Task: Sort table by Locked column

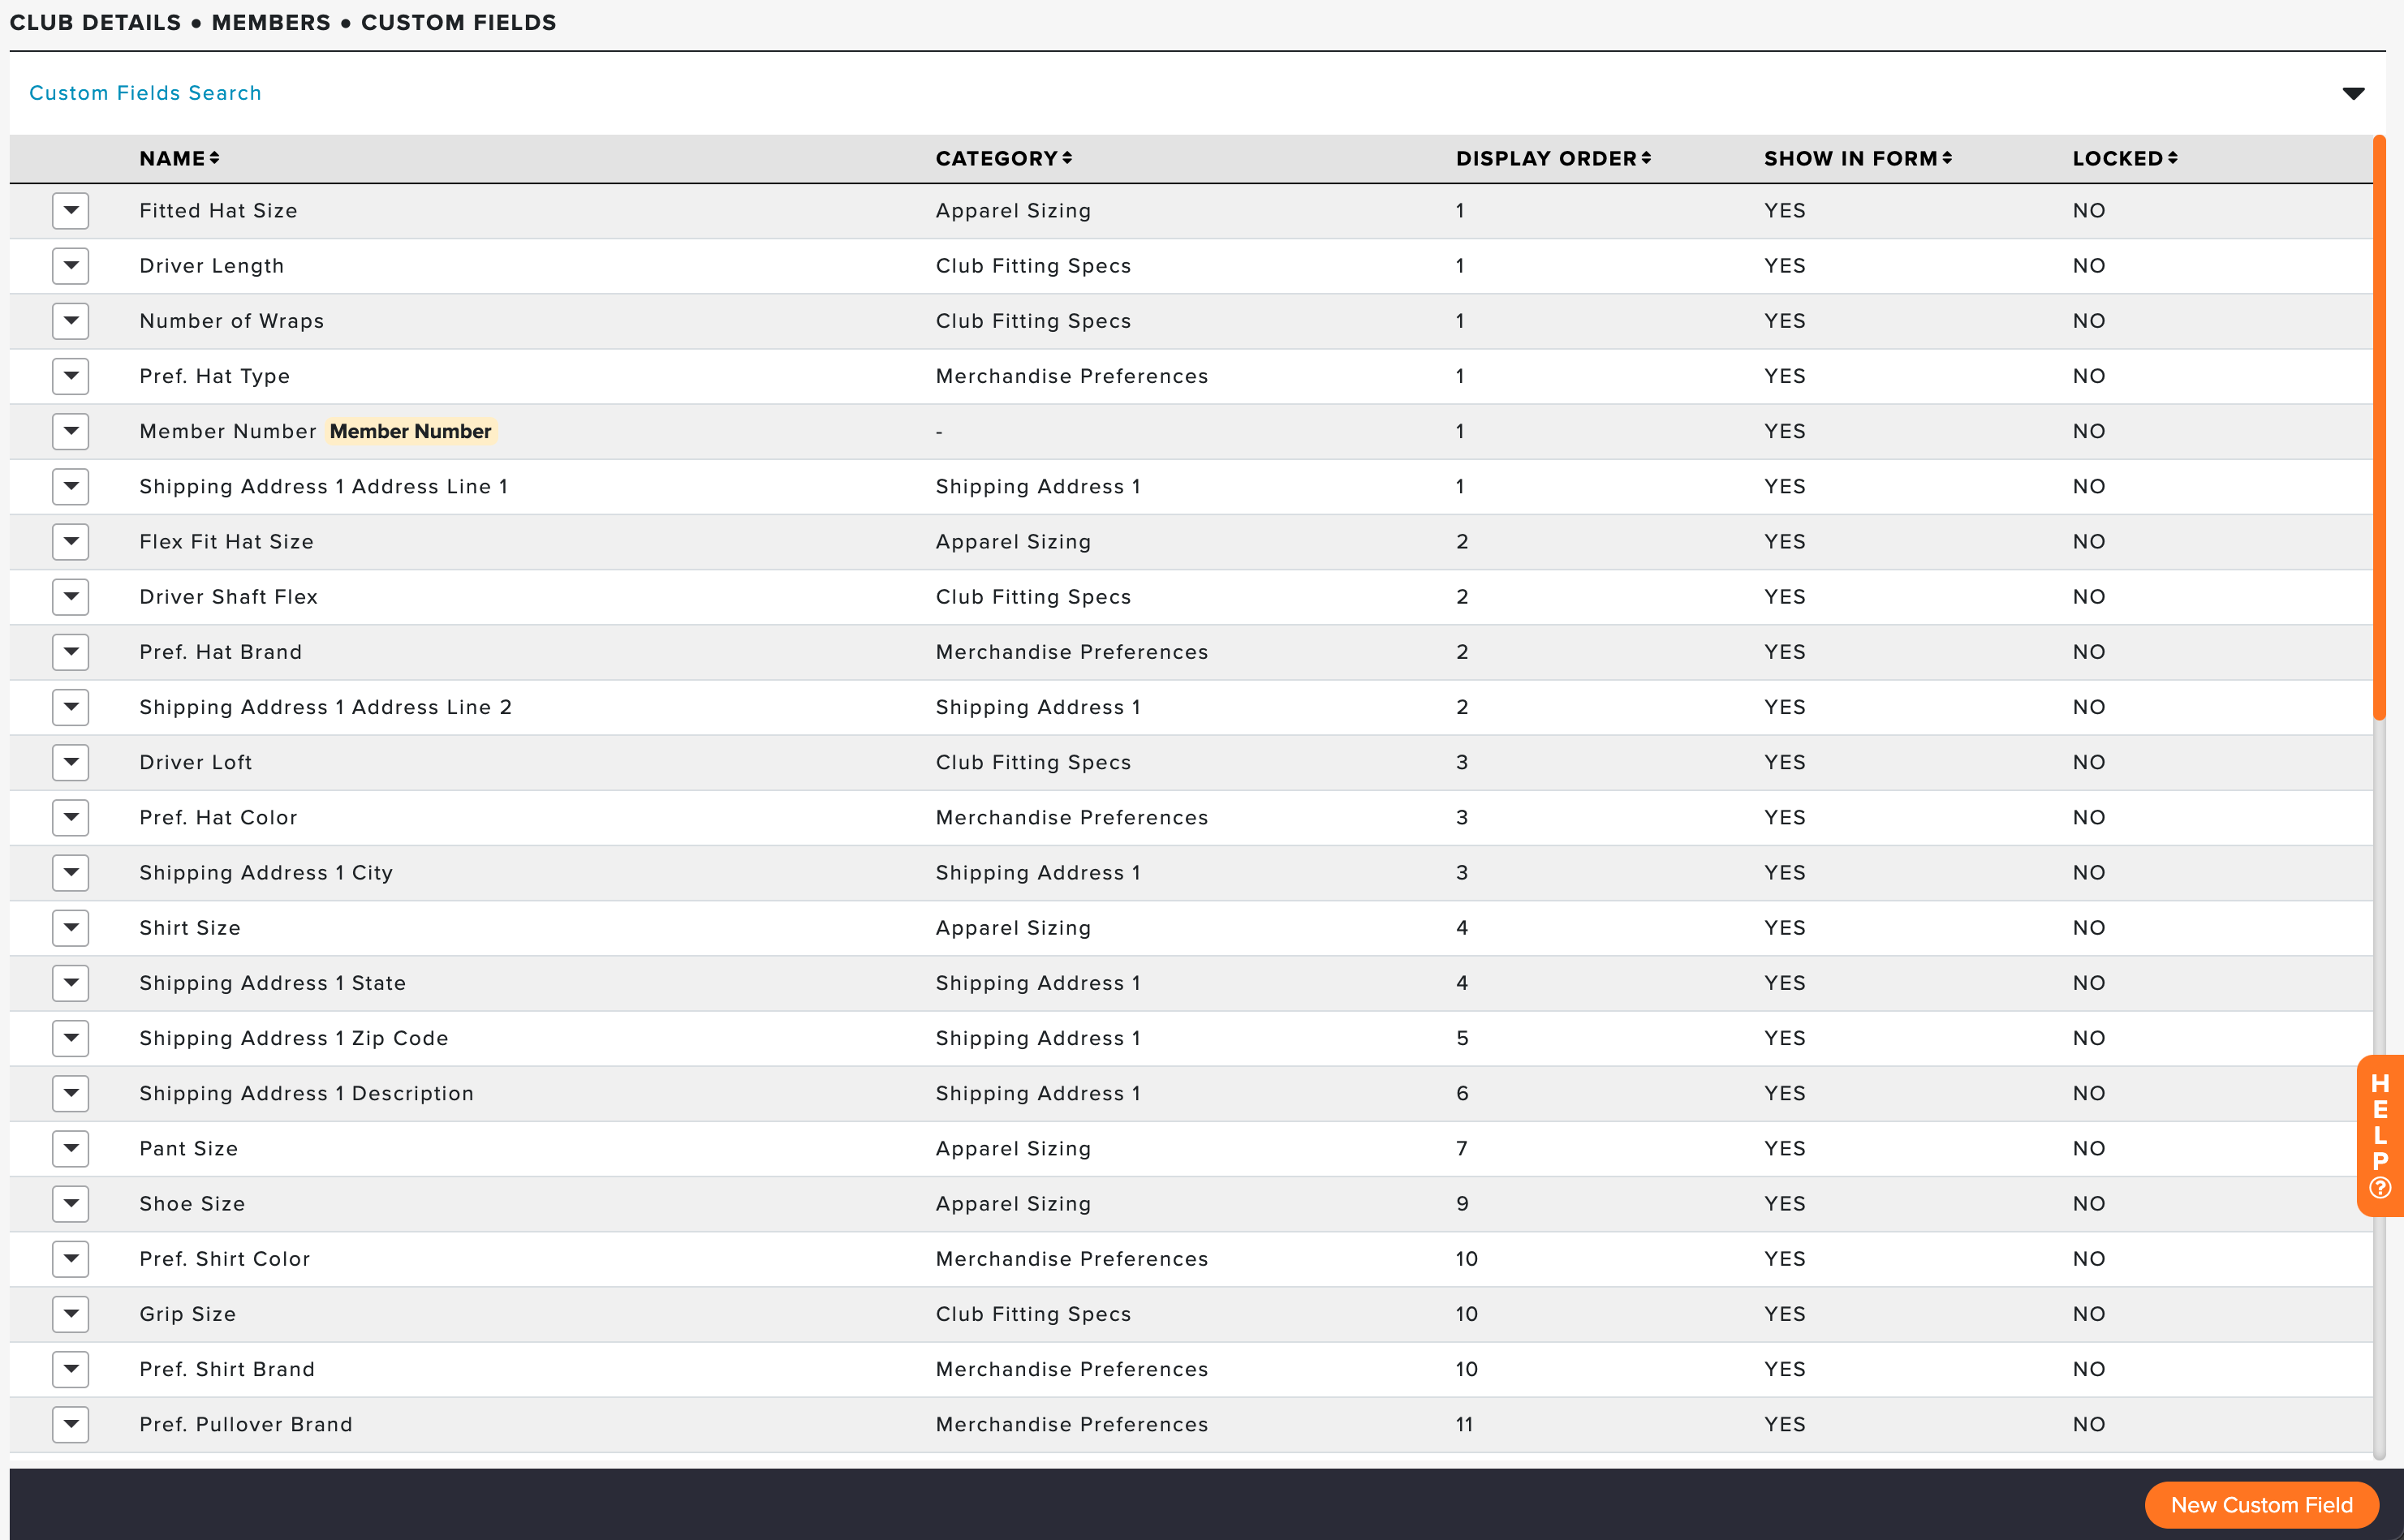Action: [2125, 158]
